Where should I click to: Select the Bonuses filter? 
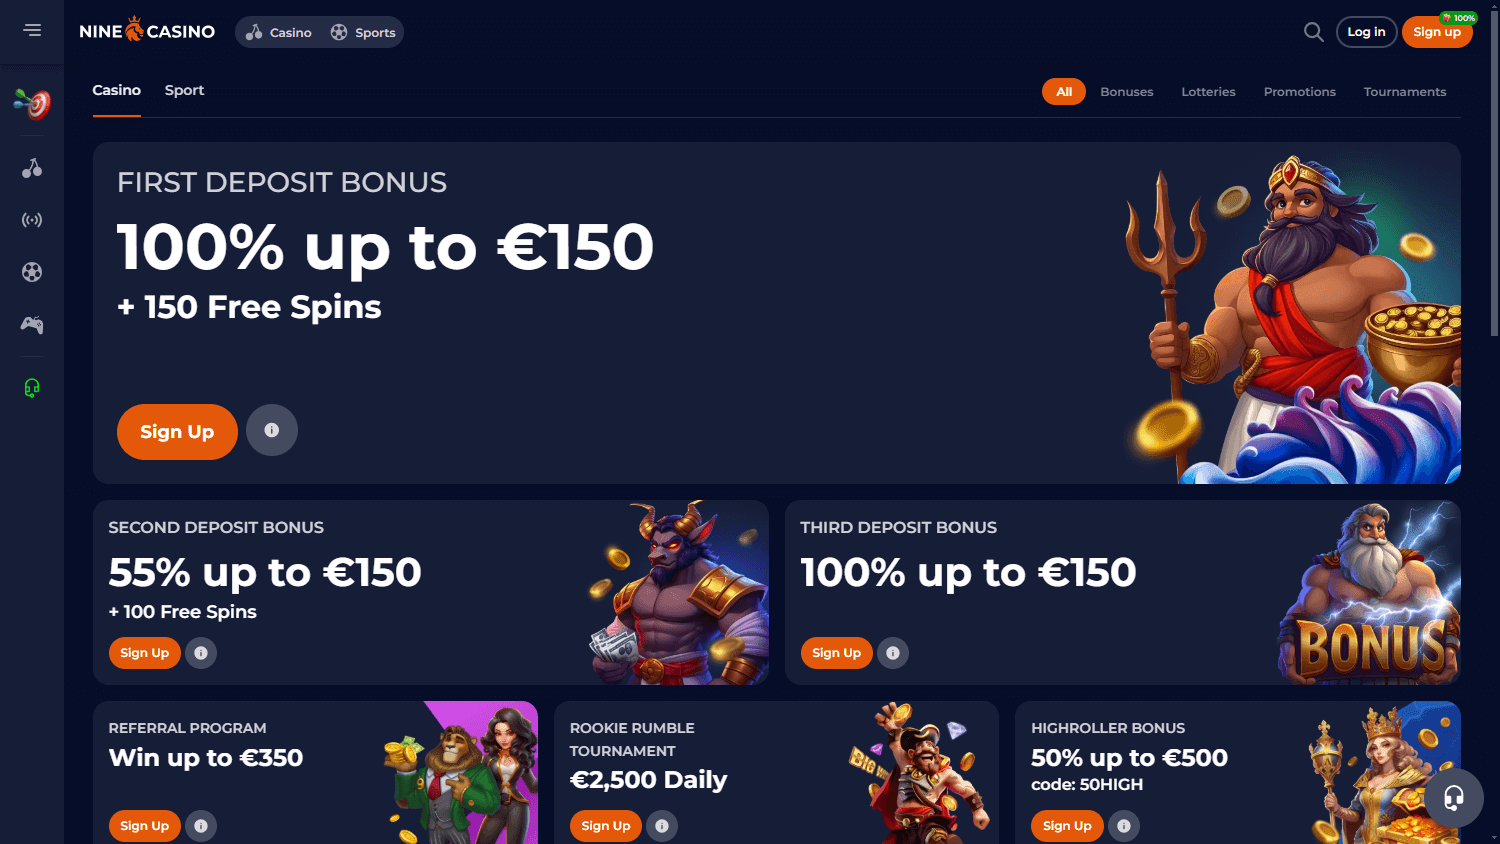pos(1127,92)
